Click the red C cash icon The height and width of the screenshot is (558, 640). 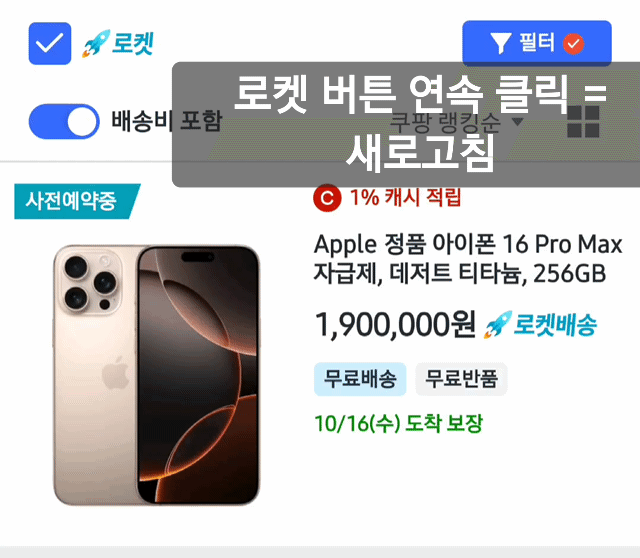click(x=327, y=198)
